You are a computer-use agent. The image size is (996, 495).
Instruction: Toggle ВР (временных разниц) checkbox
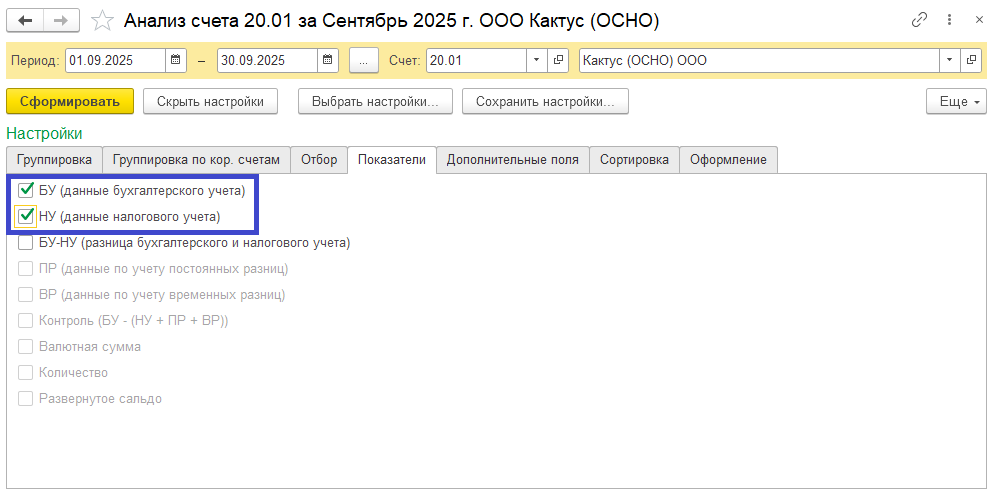point(26,295)
